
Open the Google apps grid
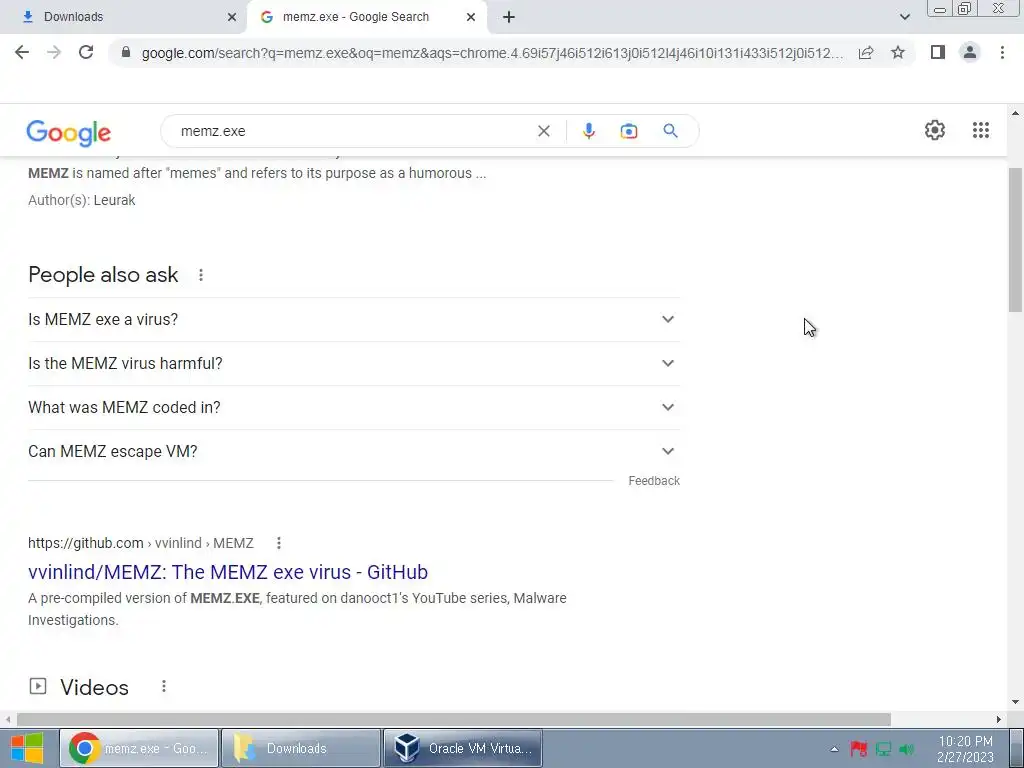pyautogui.click(x=980, y=130)
